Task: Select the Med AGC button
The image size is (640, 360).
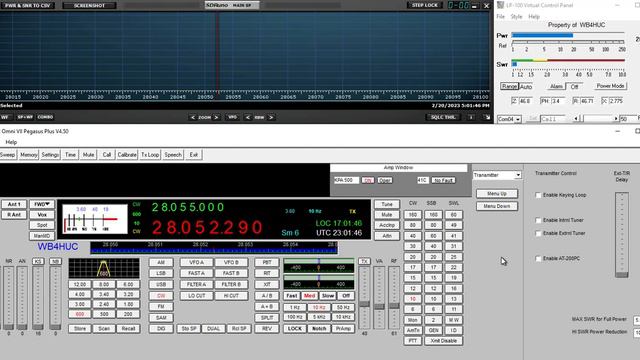Action: (309, 296)
